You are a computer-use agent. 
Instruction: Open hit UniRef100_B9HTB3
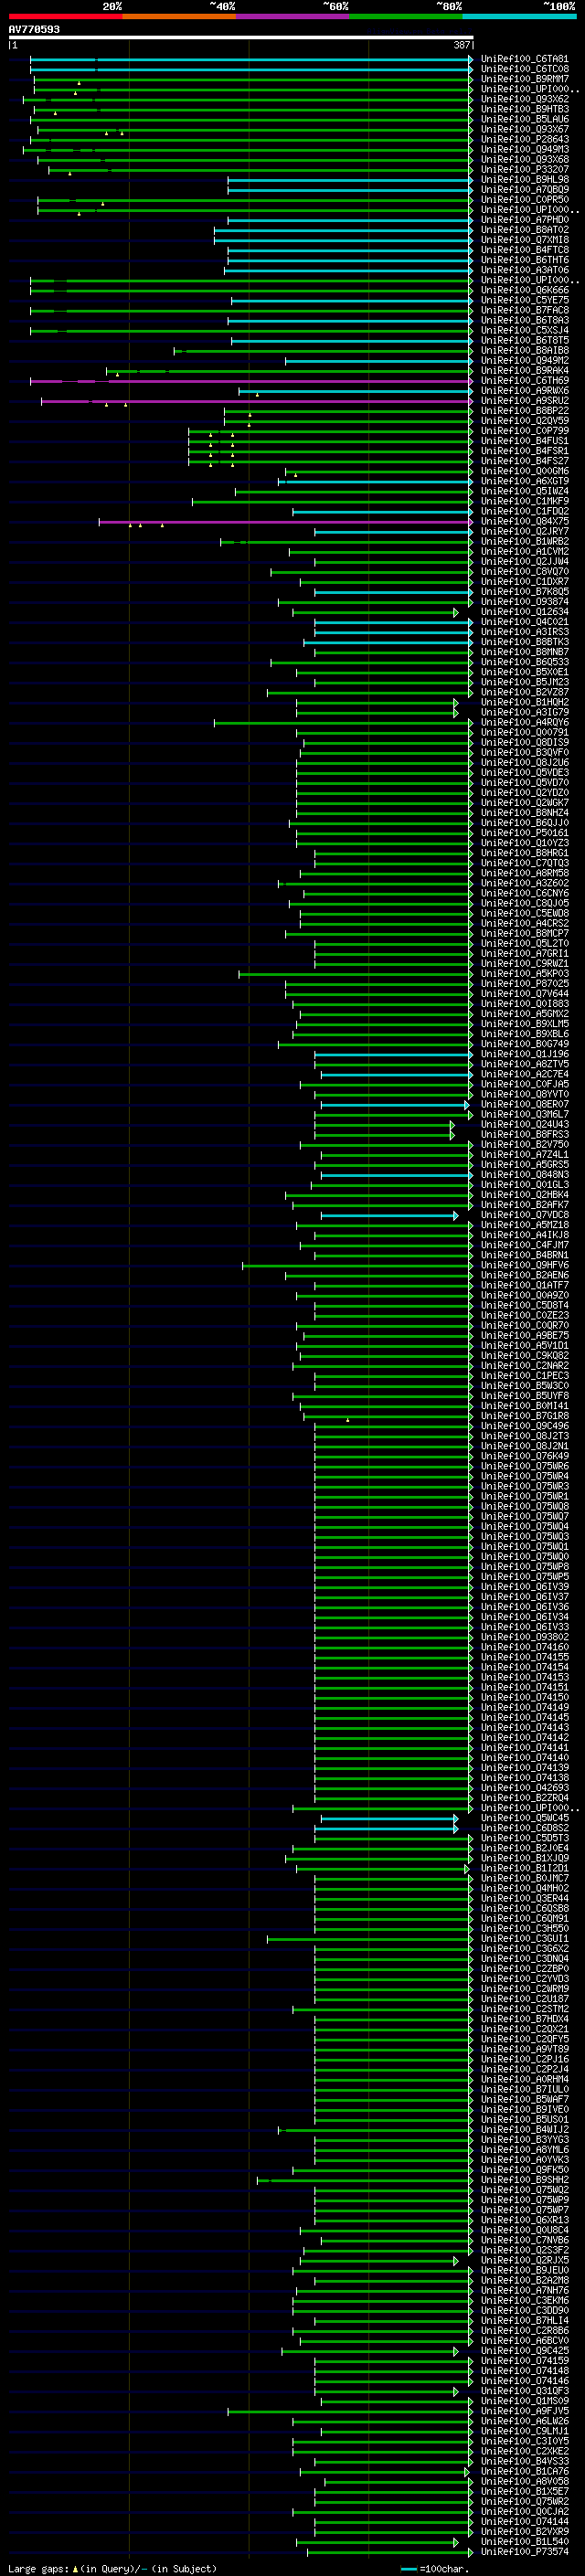pos(525,109)
